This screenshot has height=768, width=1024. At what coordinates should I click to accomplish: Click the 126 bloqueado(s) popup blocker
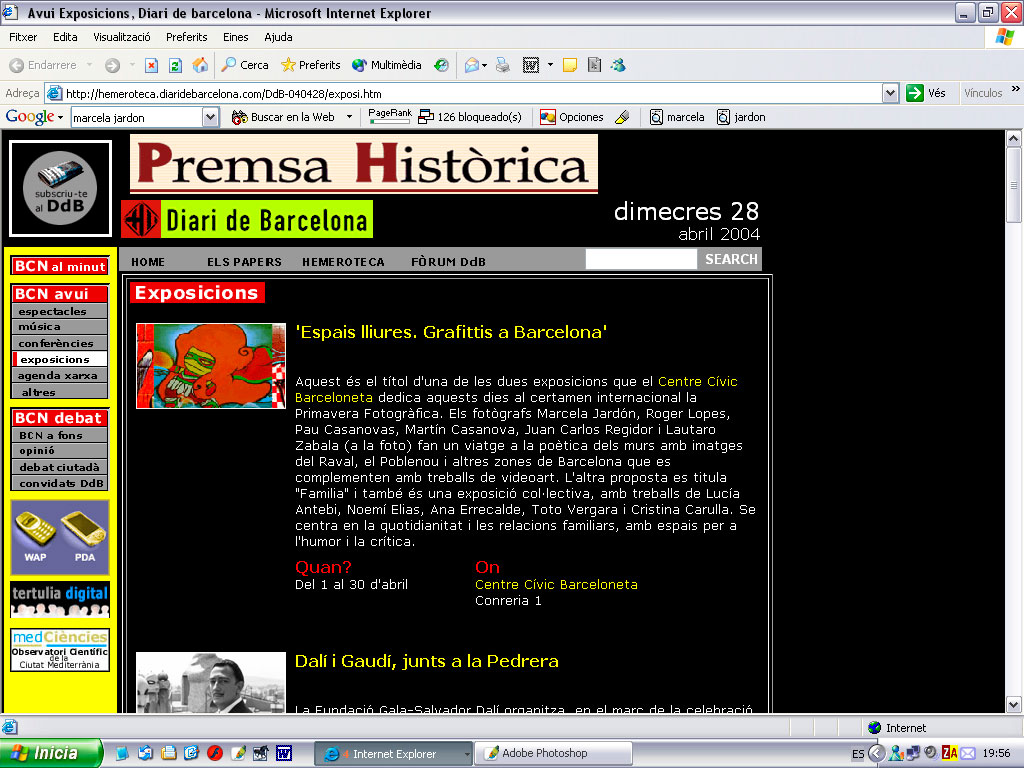tap(470, 118)
